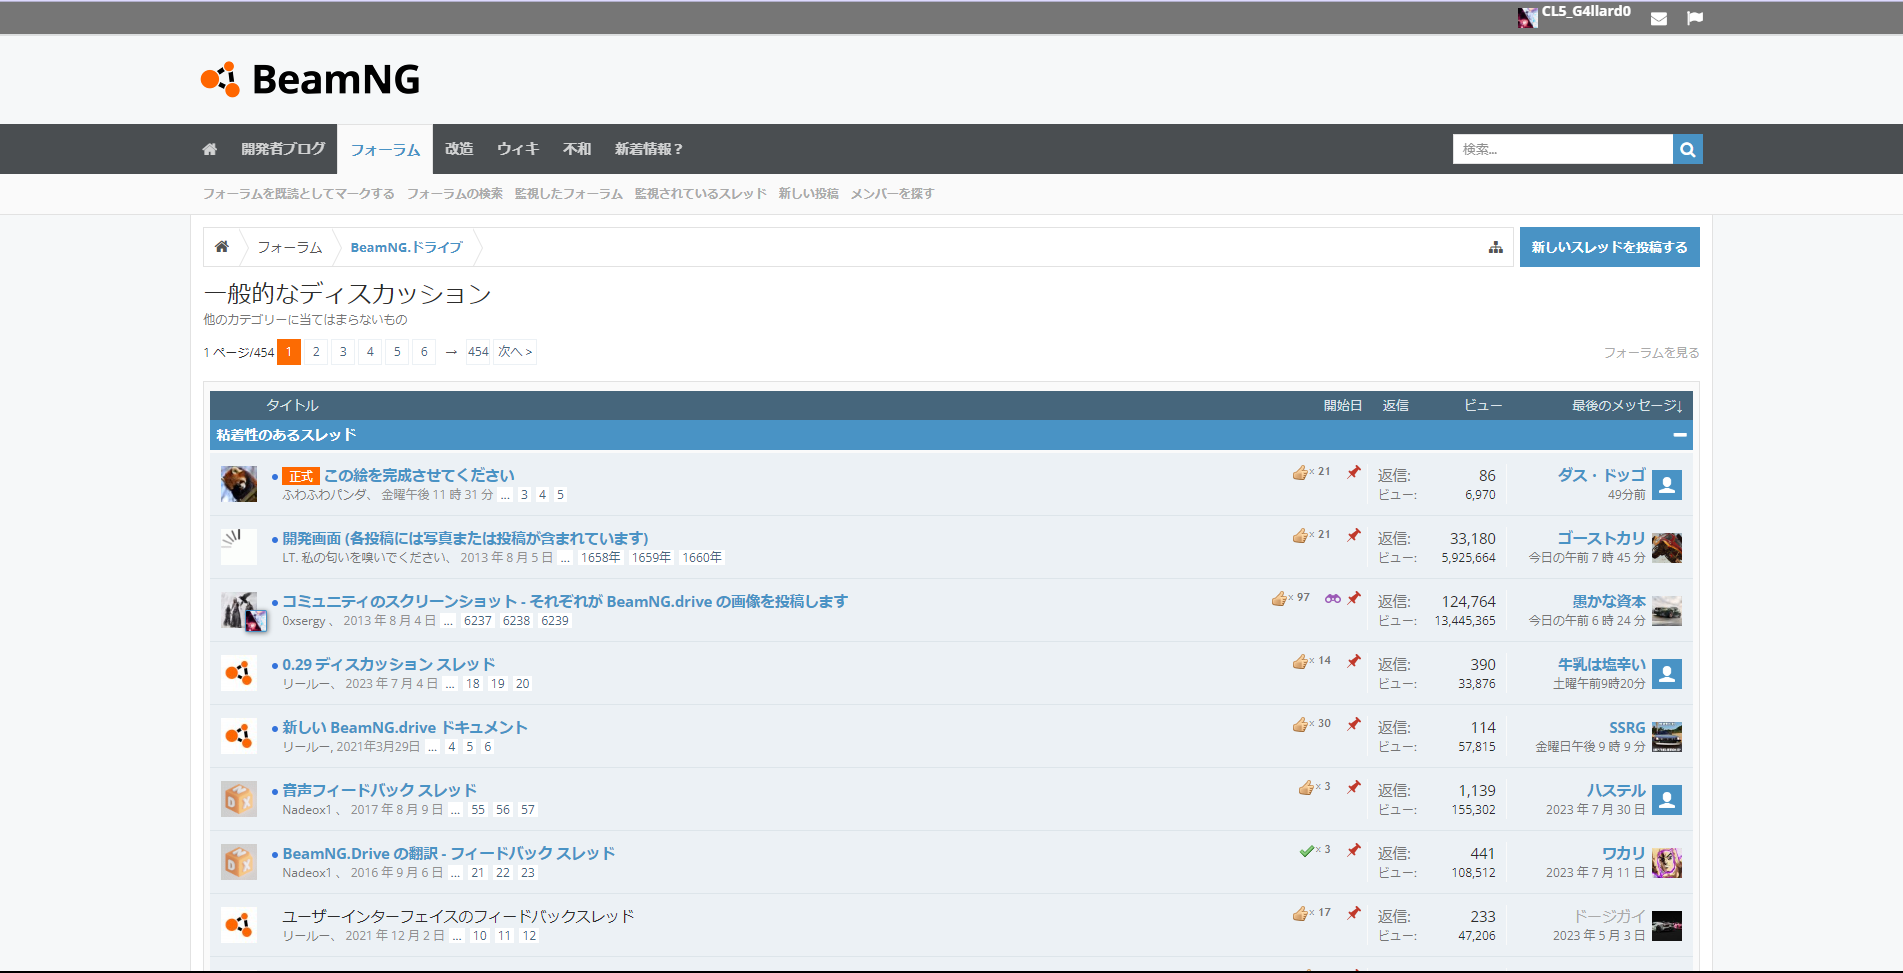Image resolution: width=1903 pixels, height=973 pixels.
Task: Open ユーザーインターフェイスのフィードバックスレッド
Action: tap(458, 916)
